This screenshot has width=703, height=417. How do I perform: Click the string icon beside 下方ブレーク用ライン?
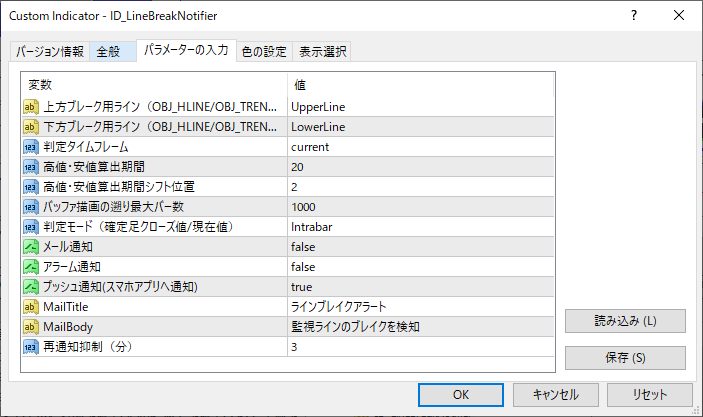click(x=31, y=126)
